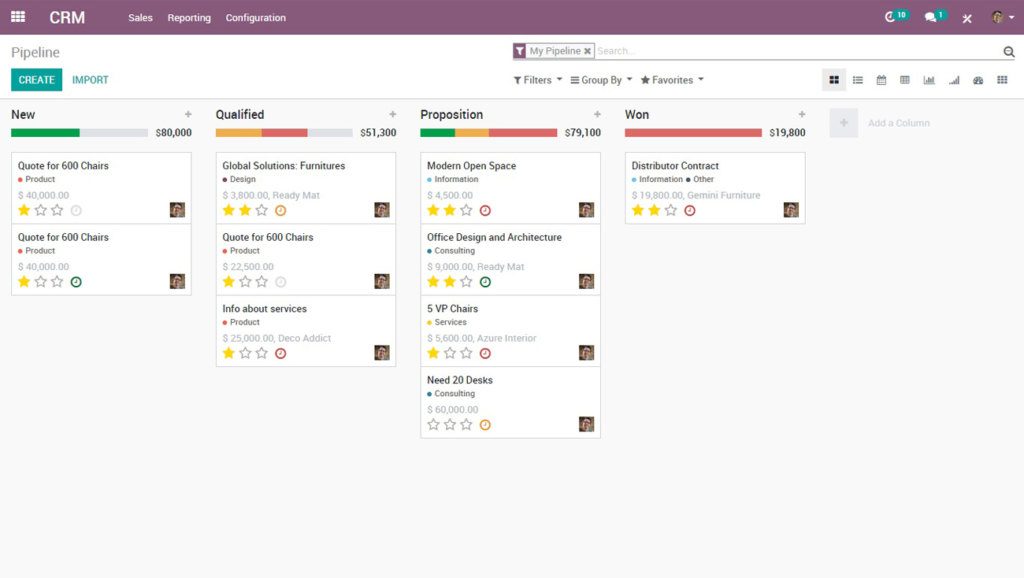
Task: Open the messaging conversations icon
Action: tap(931, 16)
